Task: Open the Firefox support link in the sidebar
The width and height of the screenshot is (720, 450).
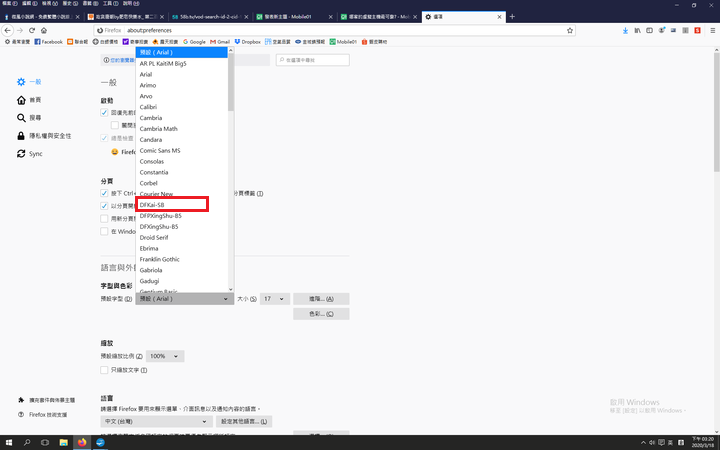Action: [43, 415]
